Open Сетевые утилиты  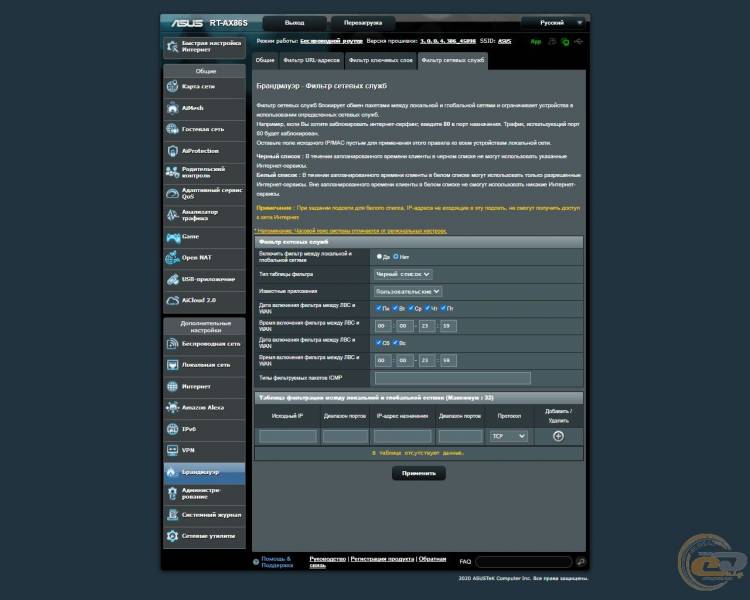(204, 536)
